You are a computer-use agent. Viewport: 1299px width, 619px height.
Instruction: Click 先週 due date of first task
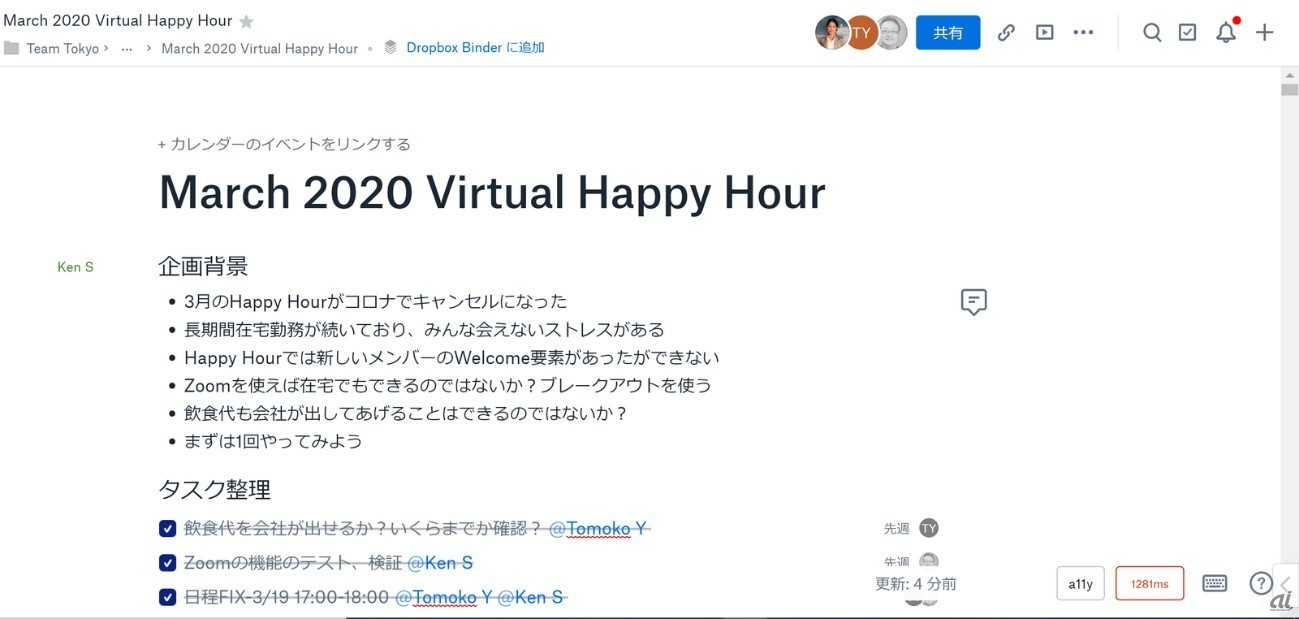click(x=896, y=528)
